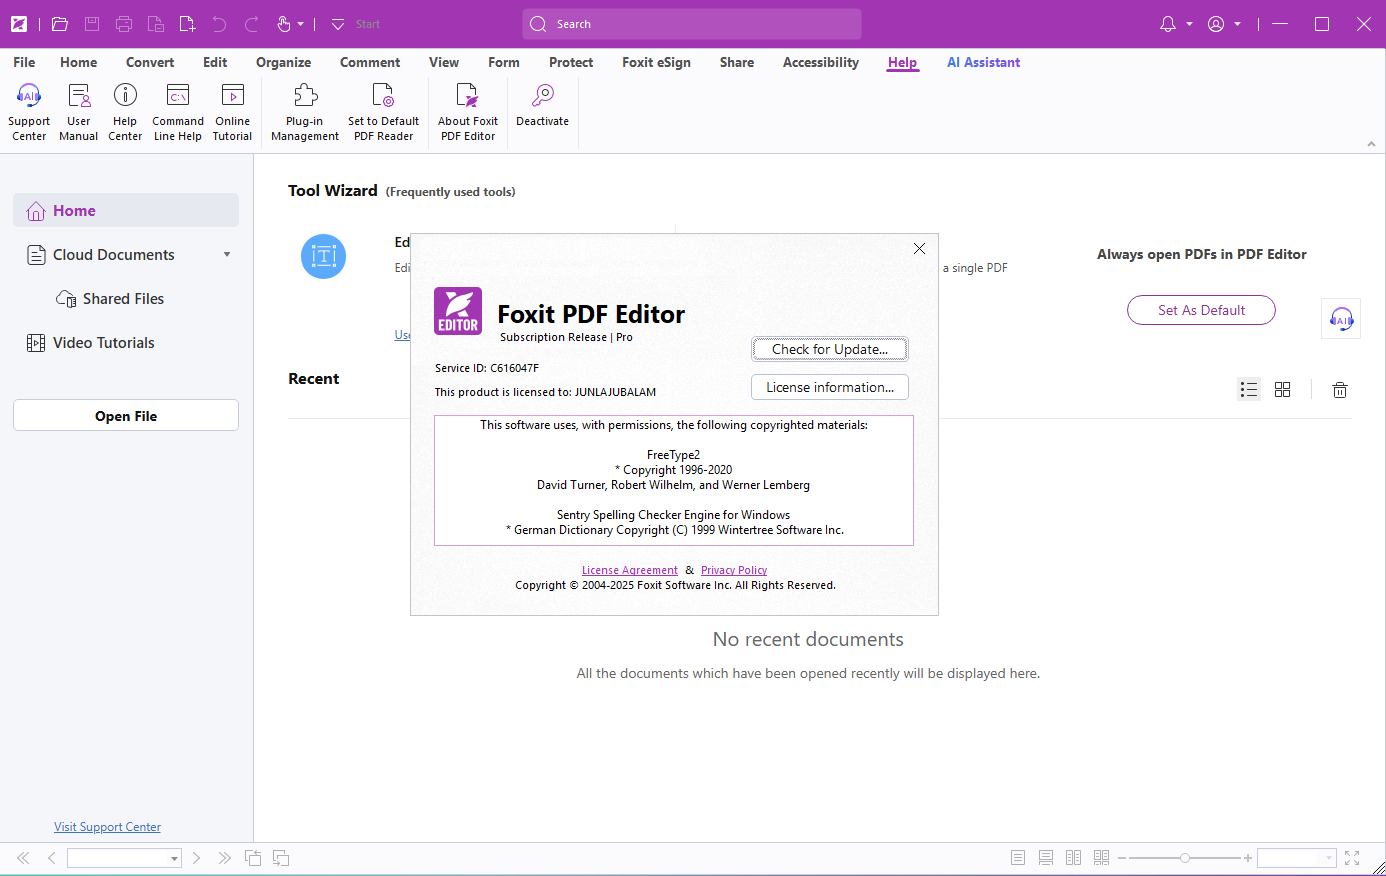Enable continuous facing view mode

[x=1102, y=858]
